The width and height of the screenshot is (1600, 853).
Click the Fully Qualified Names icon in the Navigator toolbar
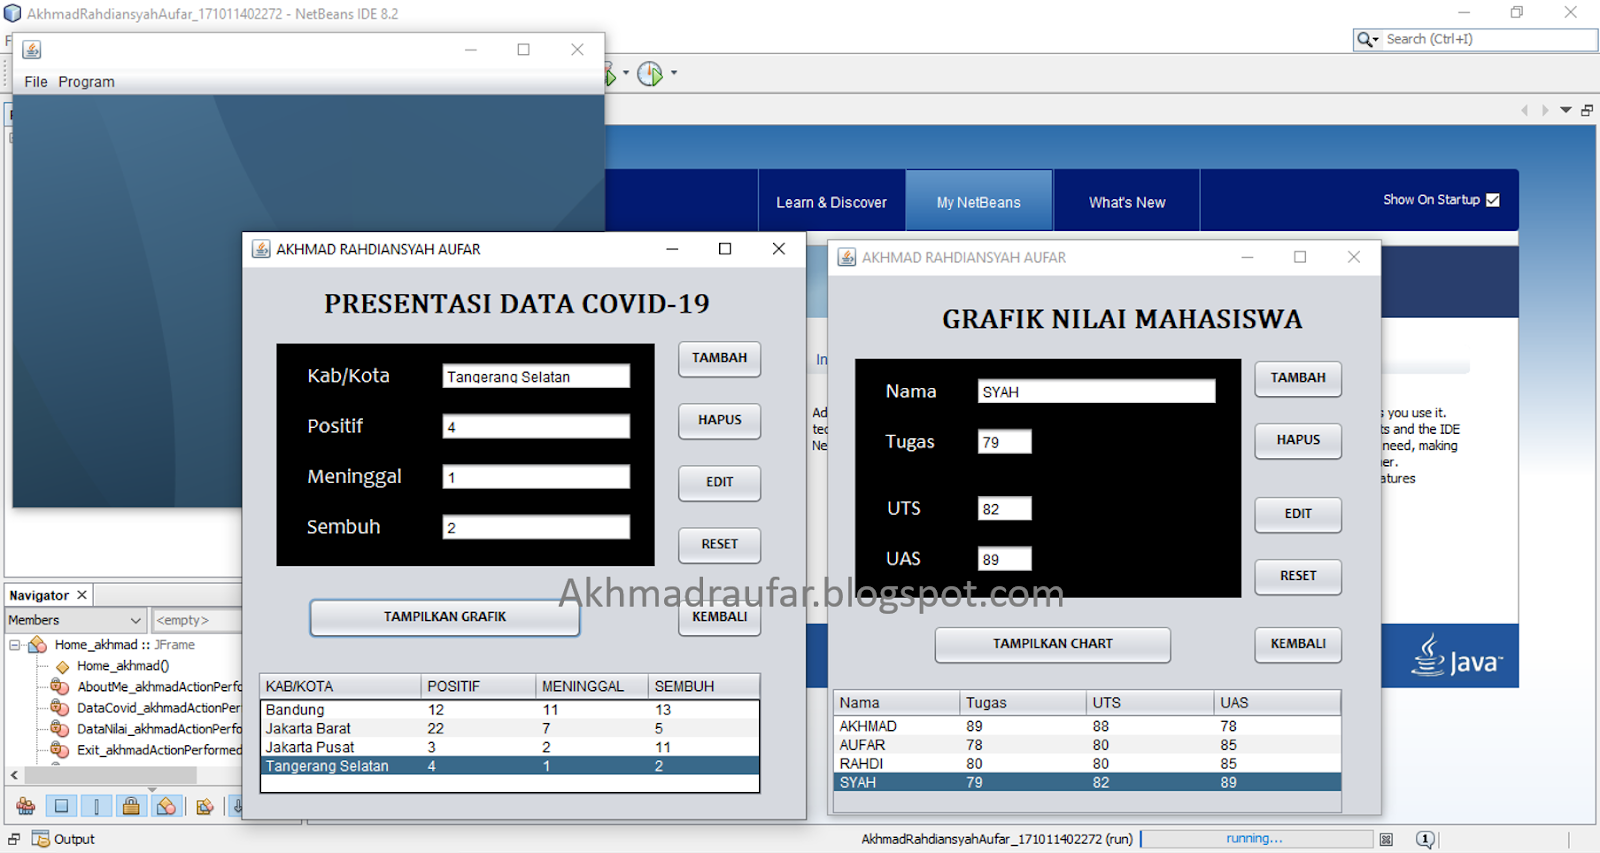204,806
